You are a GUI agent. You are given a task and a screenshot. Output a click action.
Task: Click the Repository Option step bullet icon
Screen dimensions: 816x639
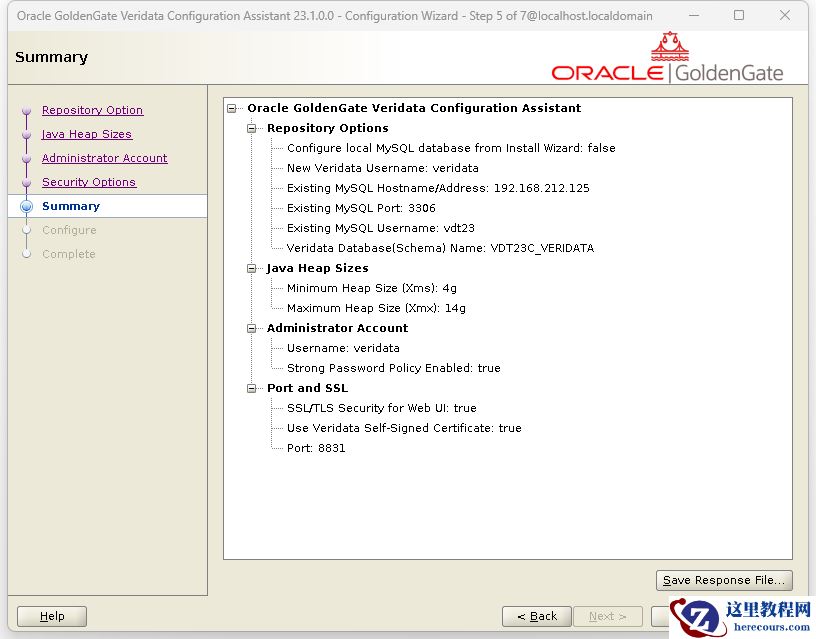pyautogui.click(x=27, y=110)
